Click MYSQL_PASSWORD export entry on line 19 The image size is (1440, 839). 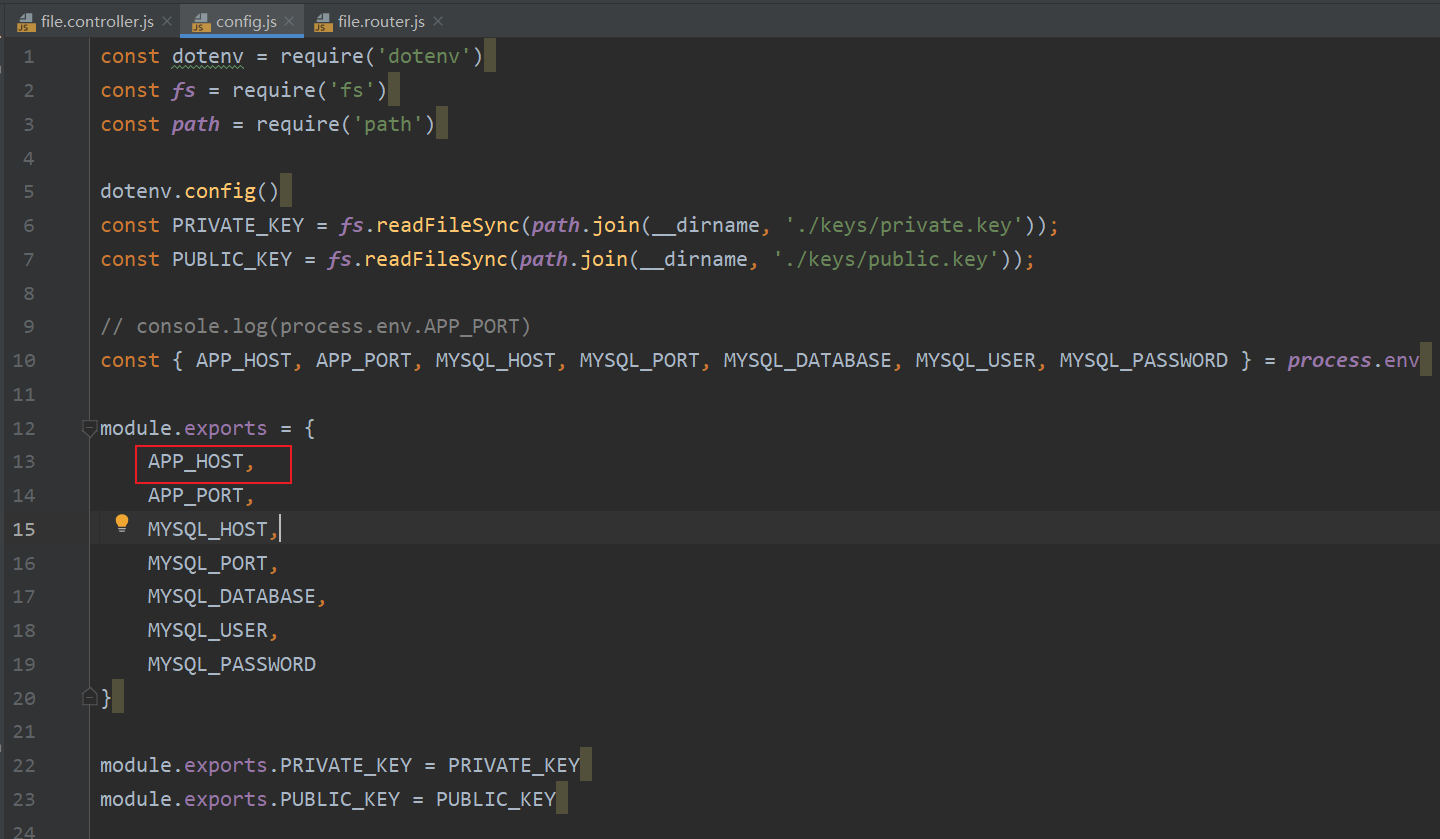(232, 664)
